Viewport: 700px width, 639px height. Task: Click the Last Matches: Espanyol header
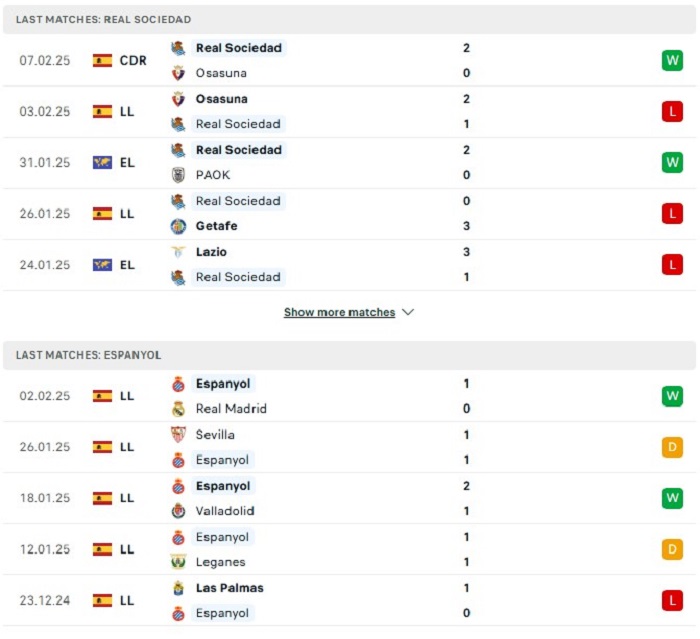(x=349, y=355)
